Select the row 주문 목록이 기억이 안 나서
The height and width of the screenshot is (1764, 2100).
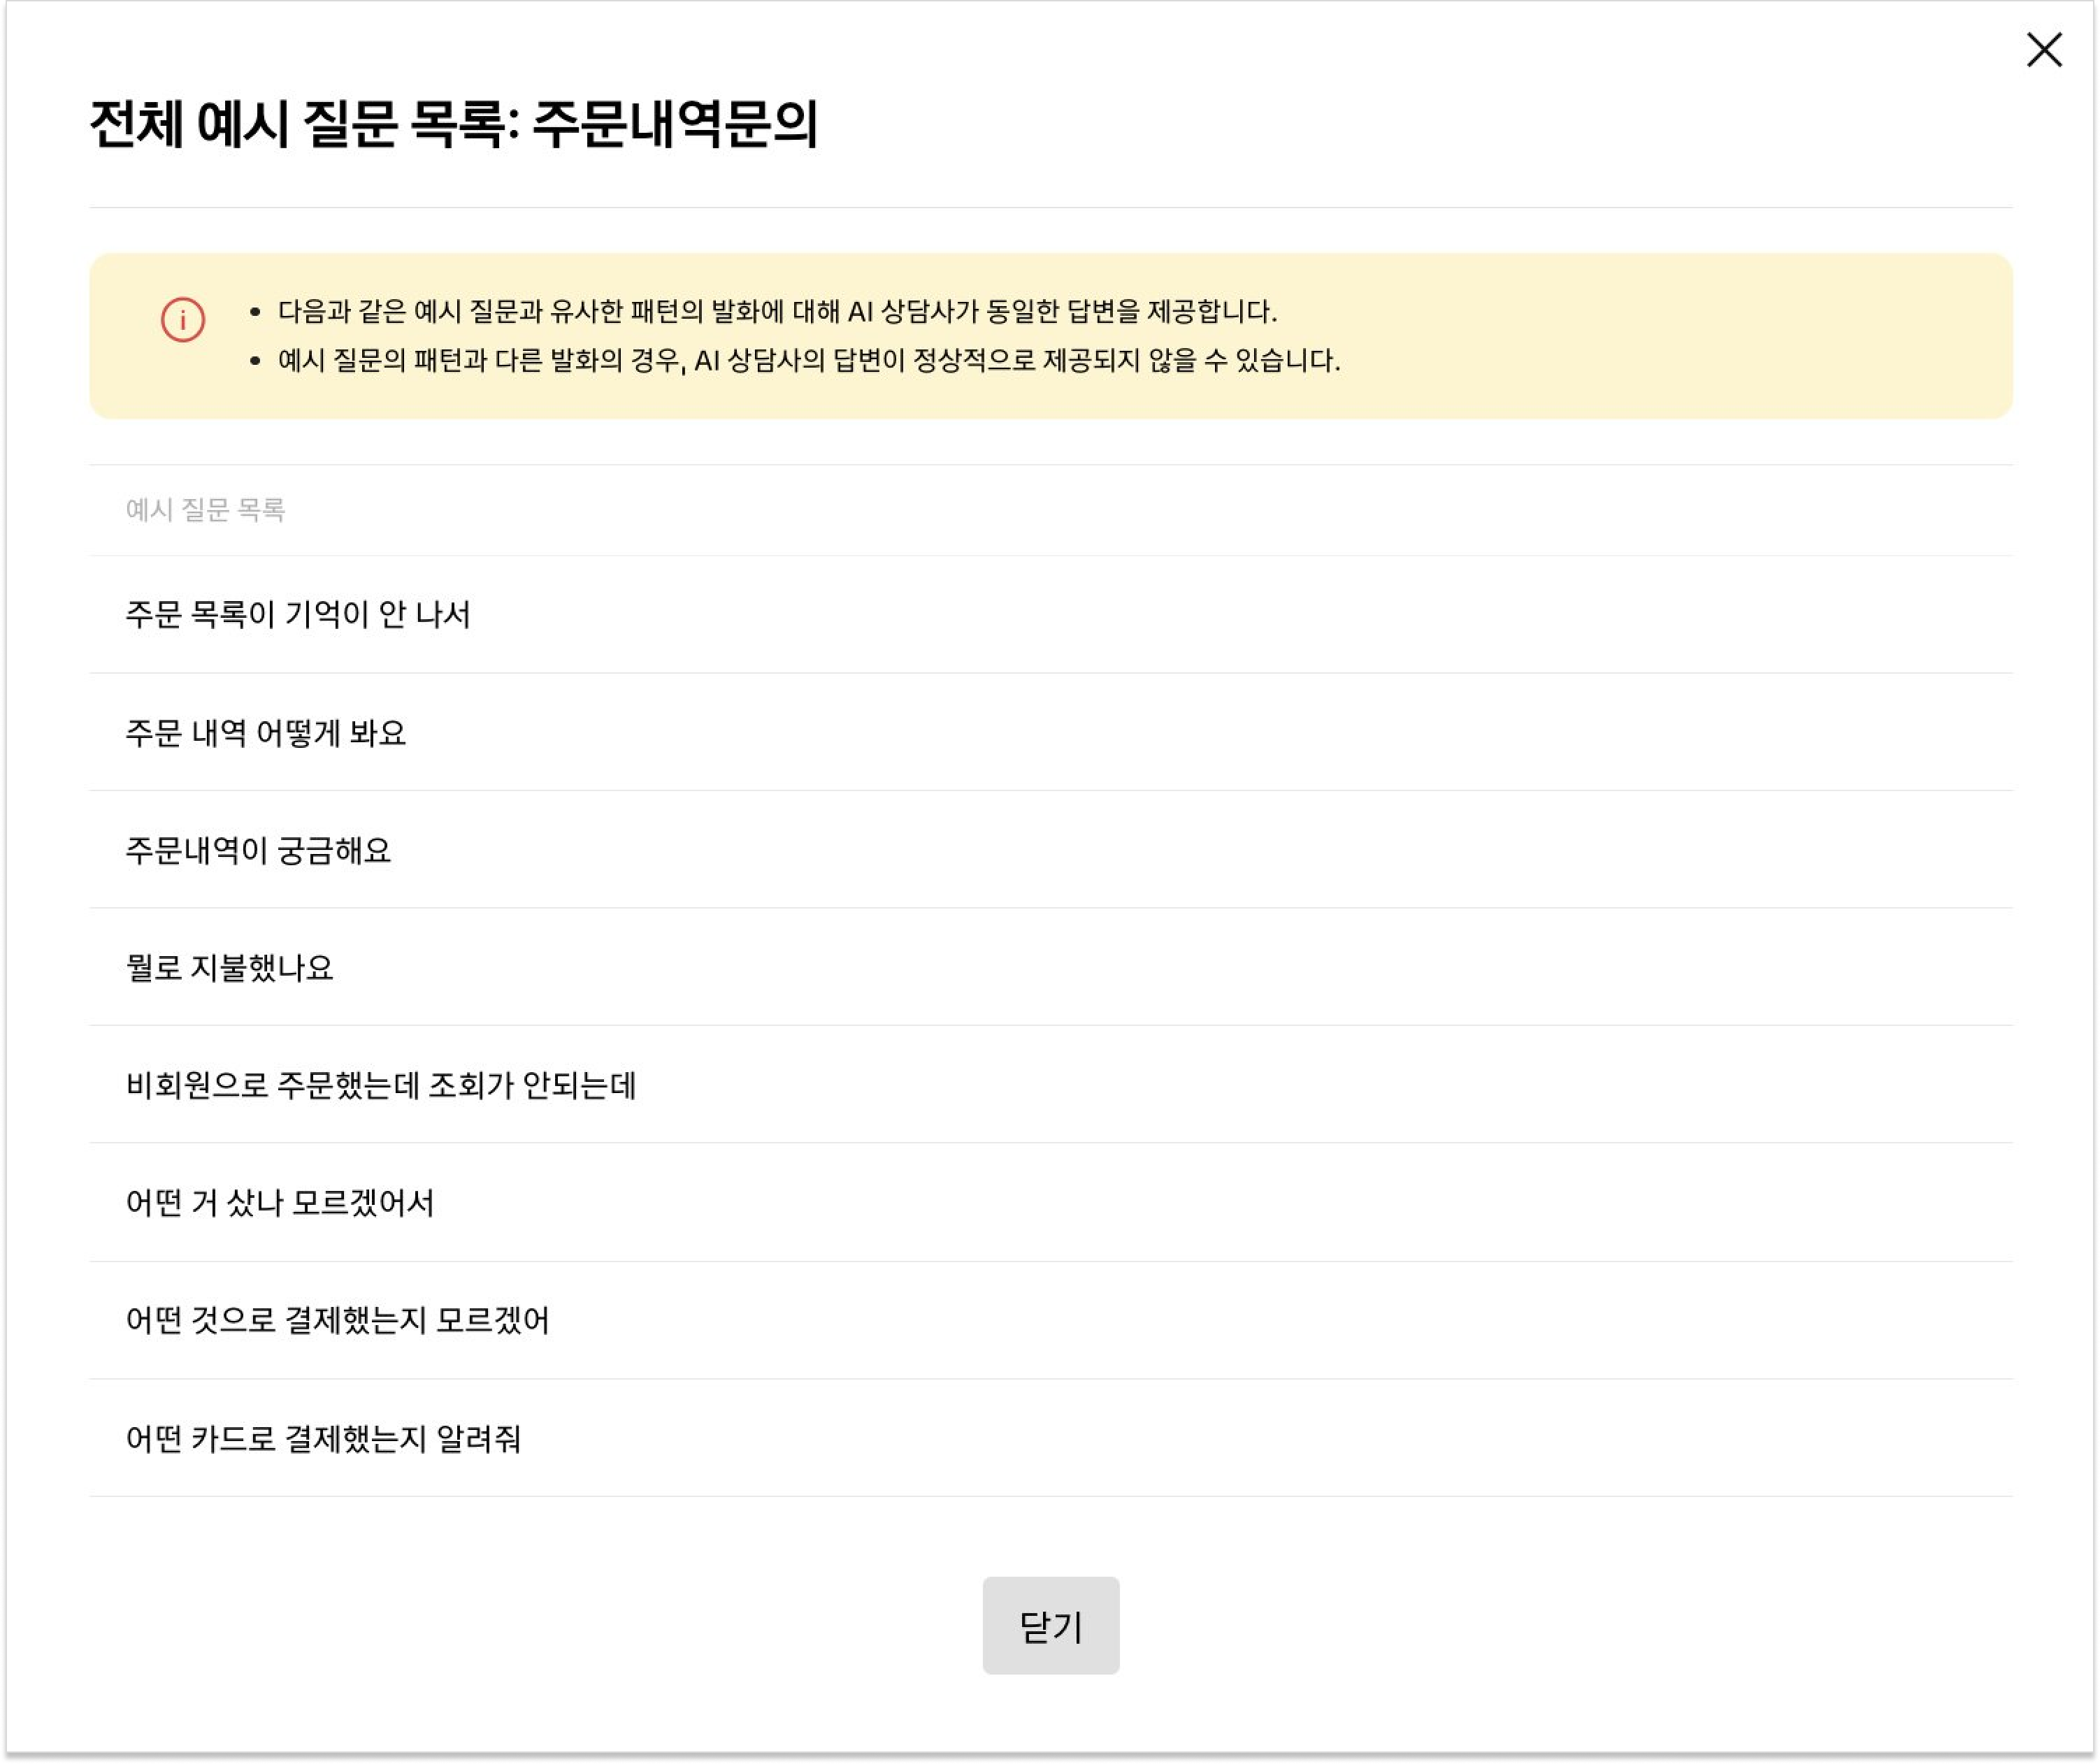coord(298,614)
